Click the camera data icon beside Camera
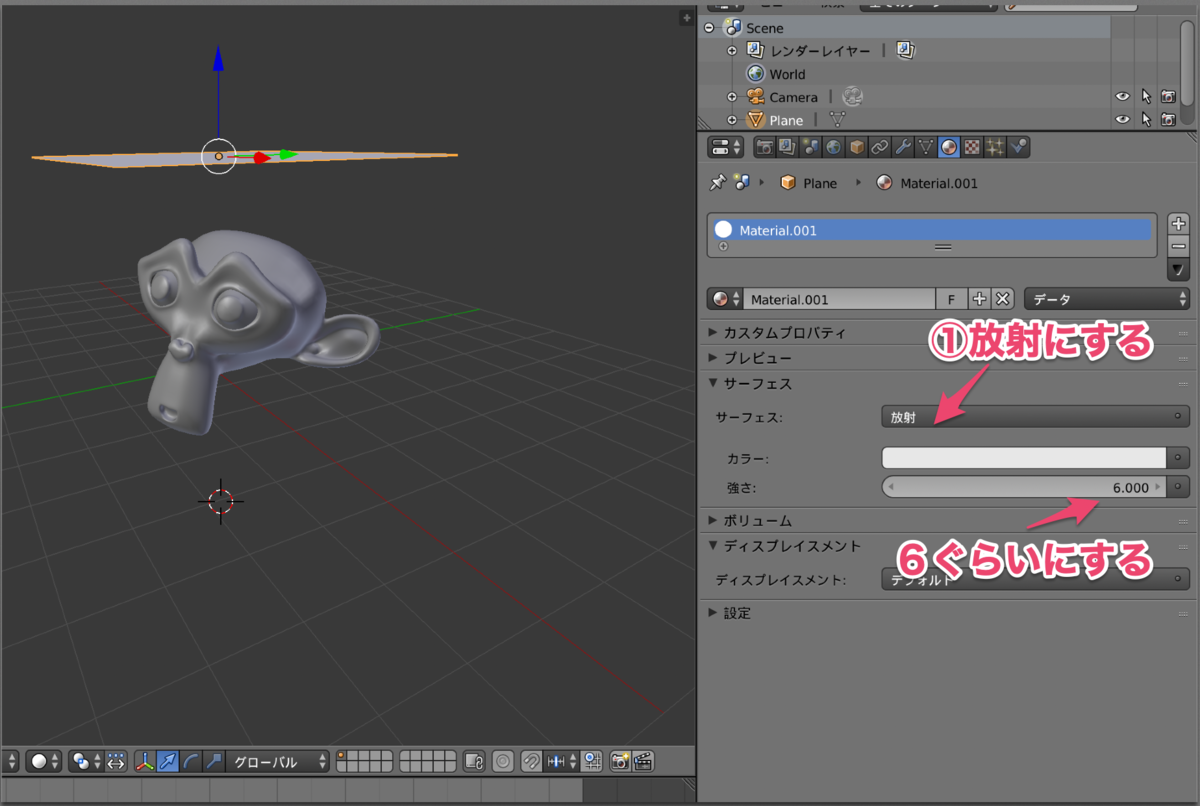The width and height of the screenshot is (1200, 806). 852,97
